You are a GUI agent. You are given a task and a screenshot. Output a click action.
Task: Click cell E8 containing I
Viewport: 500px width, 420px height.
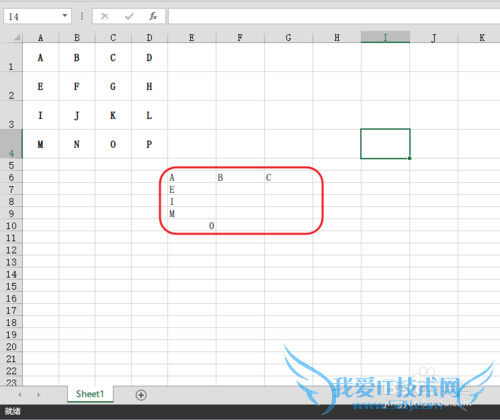(x=192, y=201)
